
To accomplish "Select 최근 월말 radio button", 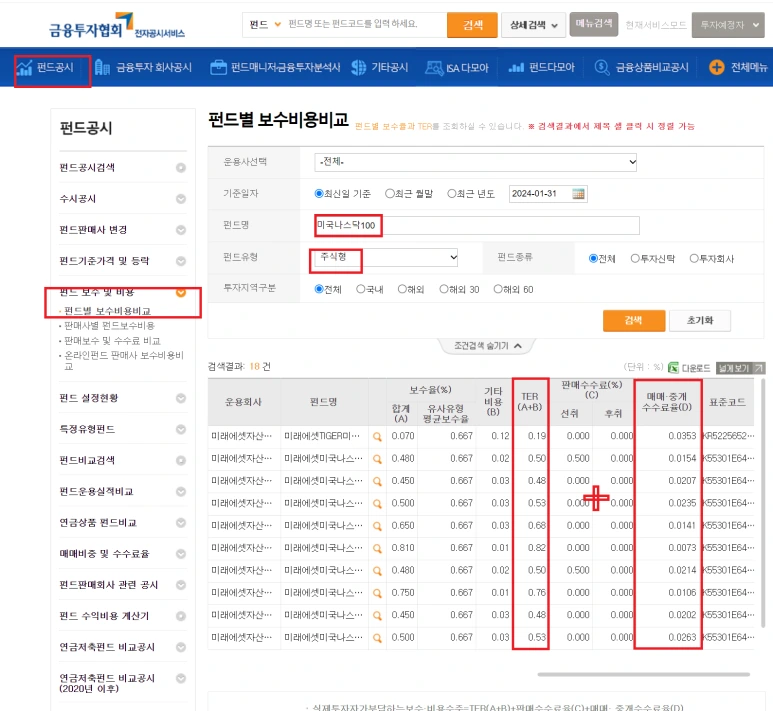I will [389, 193].
